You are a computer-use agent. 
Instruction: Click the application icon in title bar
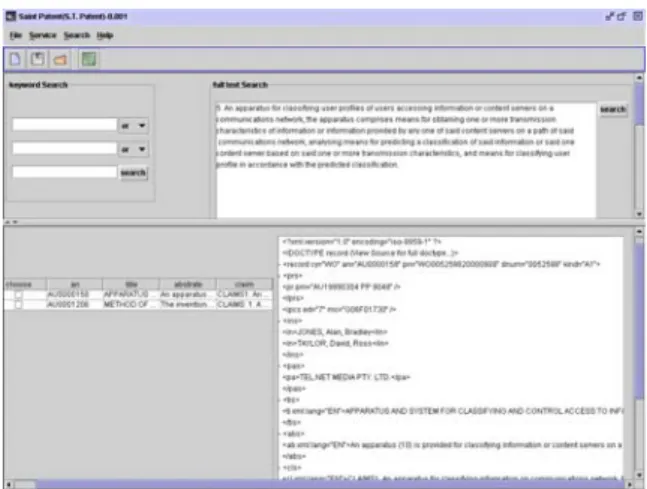11,17
